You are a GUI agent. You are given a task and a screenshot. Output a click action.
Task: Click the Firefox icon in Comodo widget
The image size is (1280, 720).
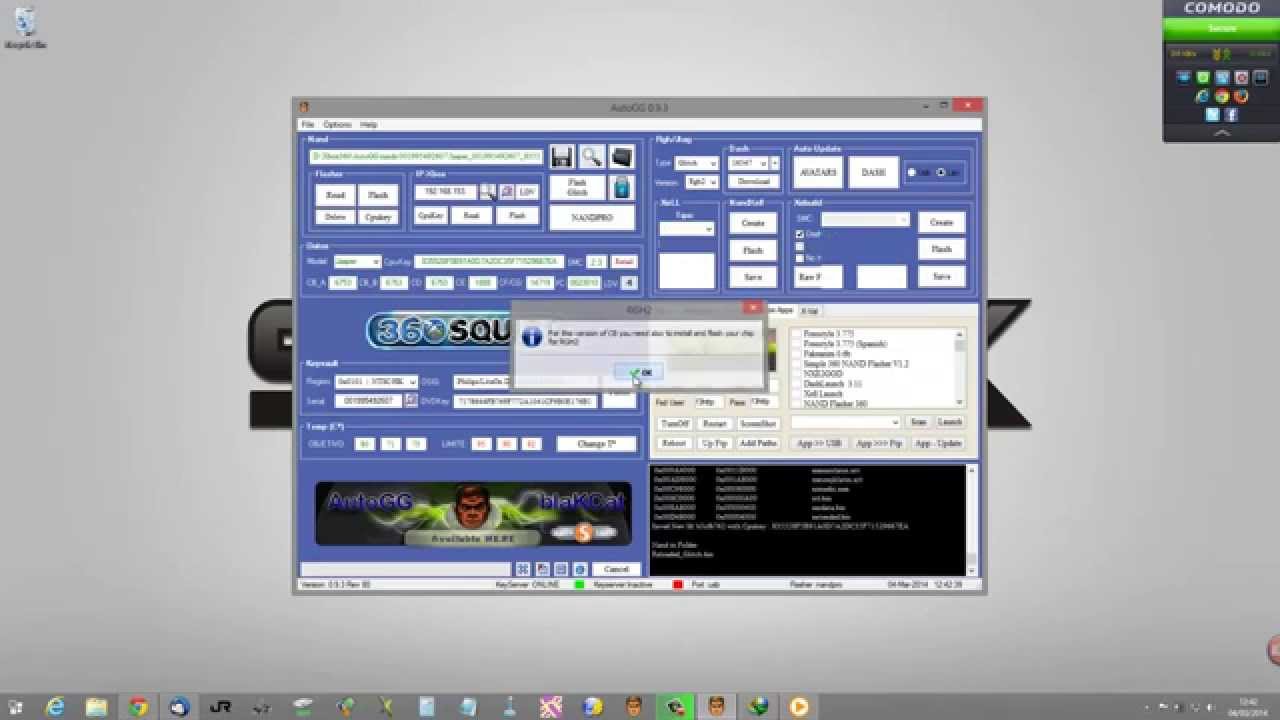pyautogui.click(x=1241, y=96)
